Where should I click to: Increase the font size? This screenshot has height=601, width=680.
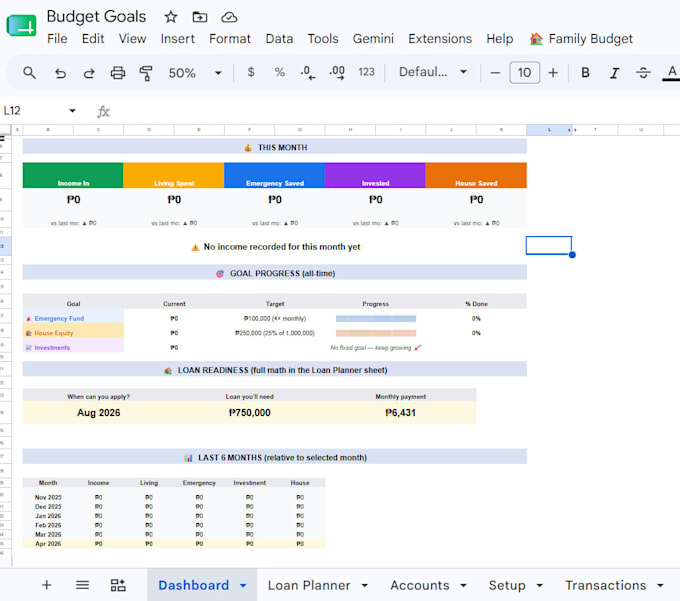coord(553,72)
